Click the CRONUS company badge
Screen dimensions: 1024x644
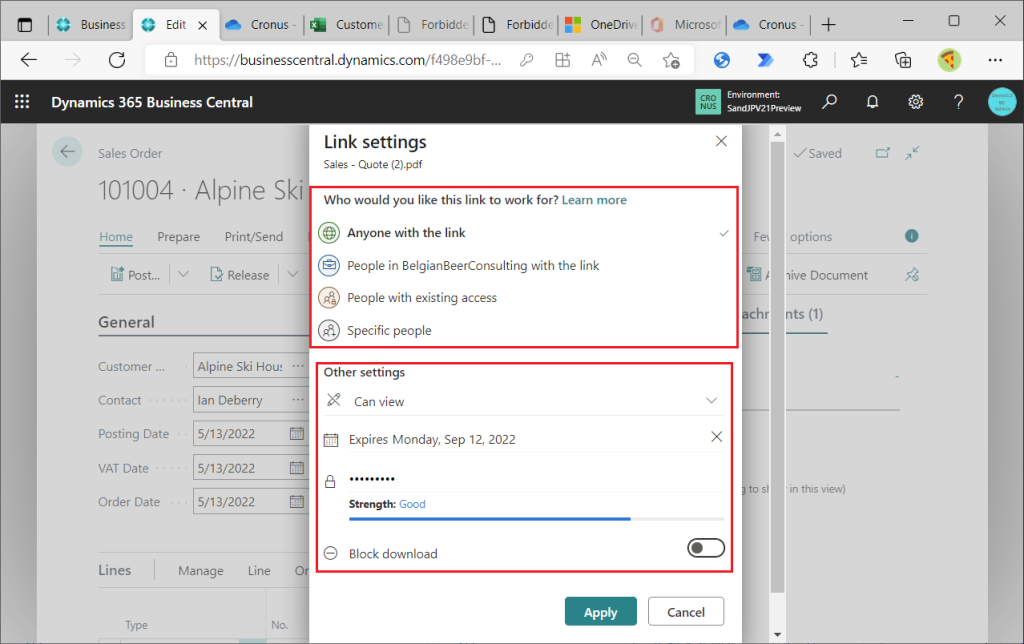pyautogui.click(x=708, y=102)
